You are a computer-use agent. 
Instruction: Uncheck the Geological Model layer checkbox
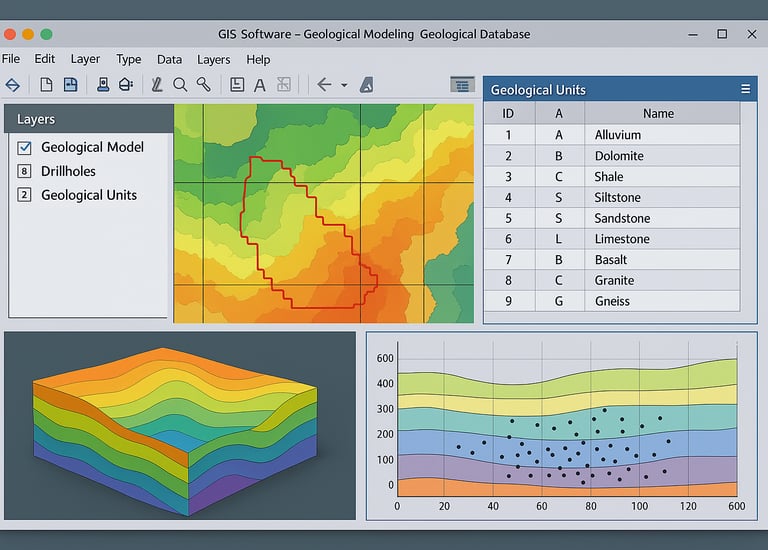(25, 148)
